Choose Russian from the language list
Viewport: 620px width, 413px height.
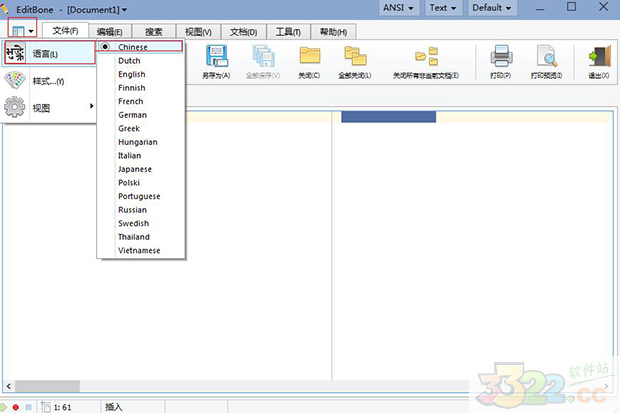click(x=141, y=210)
